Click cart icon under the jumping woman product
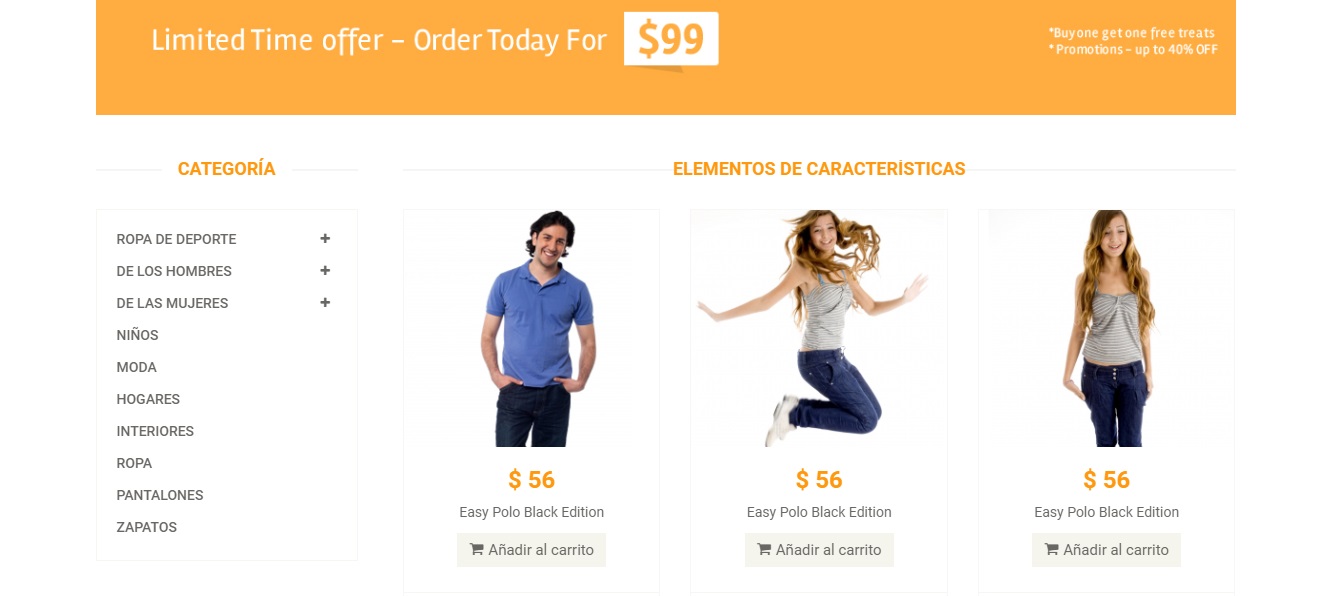Viewport: 1324px width, 596px height. click(764, 550)
